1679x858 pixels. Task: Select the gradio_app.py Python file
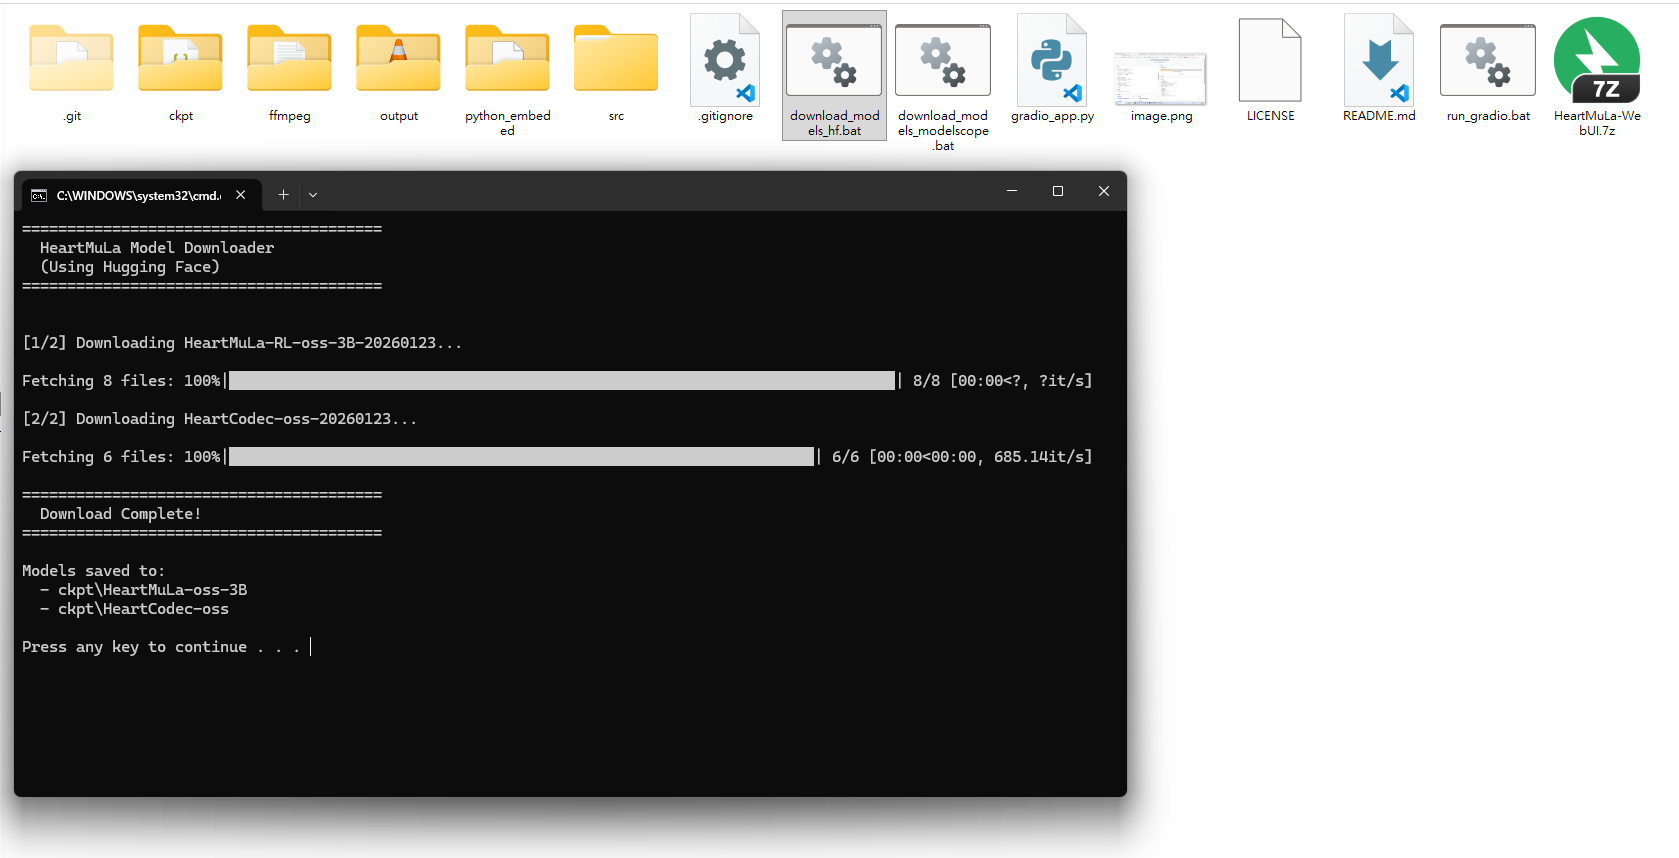point(1052,60)
